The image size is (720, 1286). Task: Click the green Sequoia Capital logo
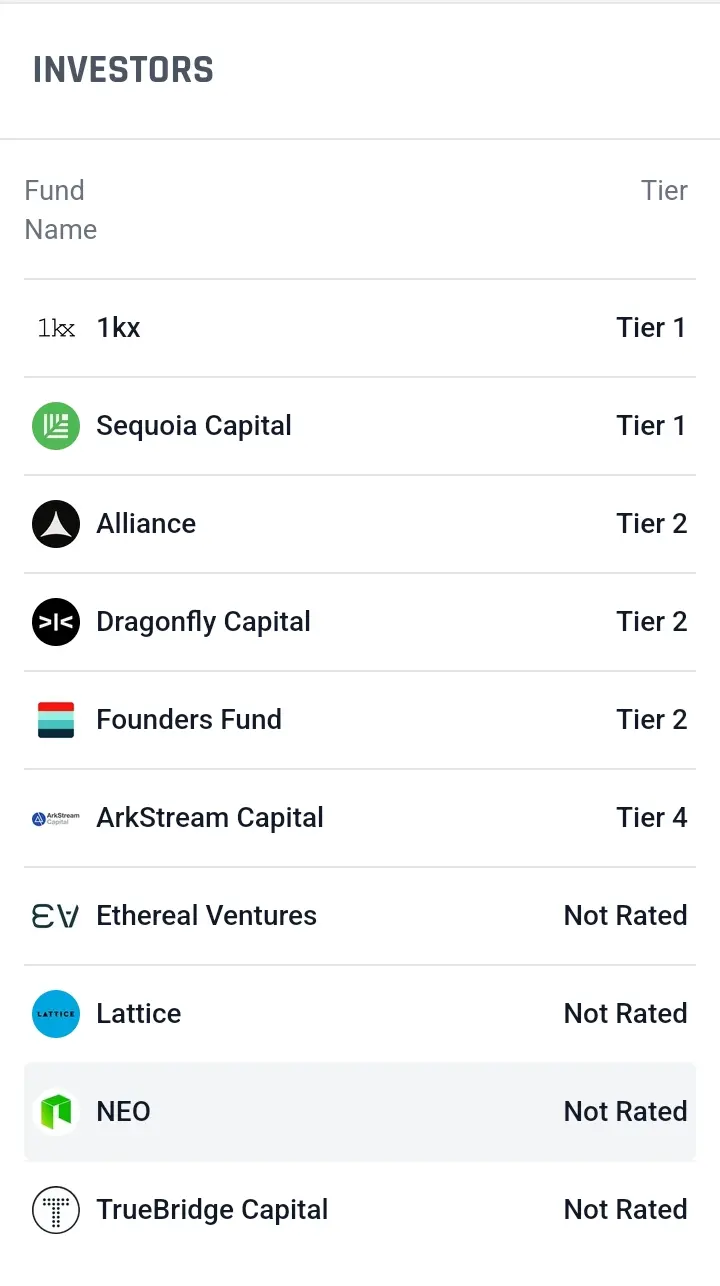click(x=56, y=426)
